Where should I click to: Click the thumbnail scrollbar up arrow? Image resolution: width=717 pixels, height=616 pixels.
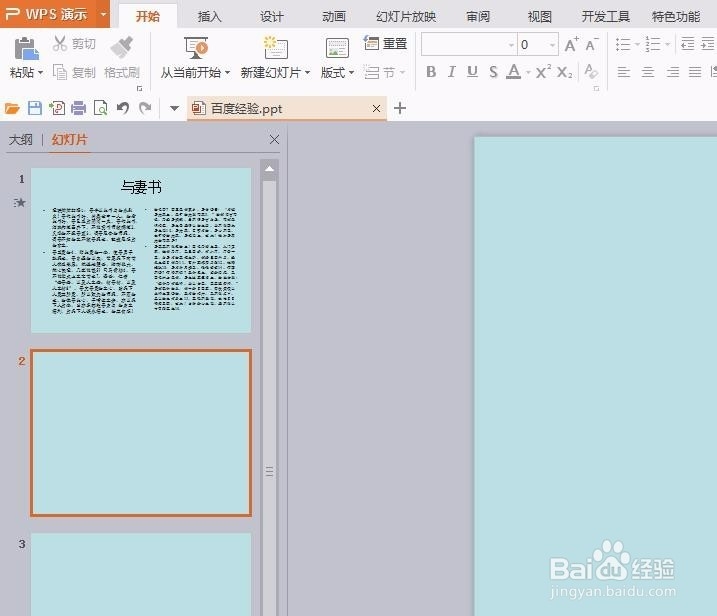[270, 170]
